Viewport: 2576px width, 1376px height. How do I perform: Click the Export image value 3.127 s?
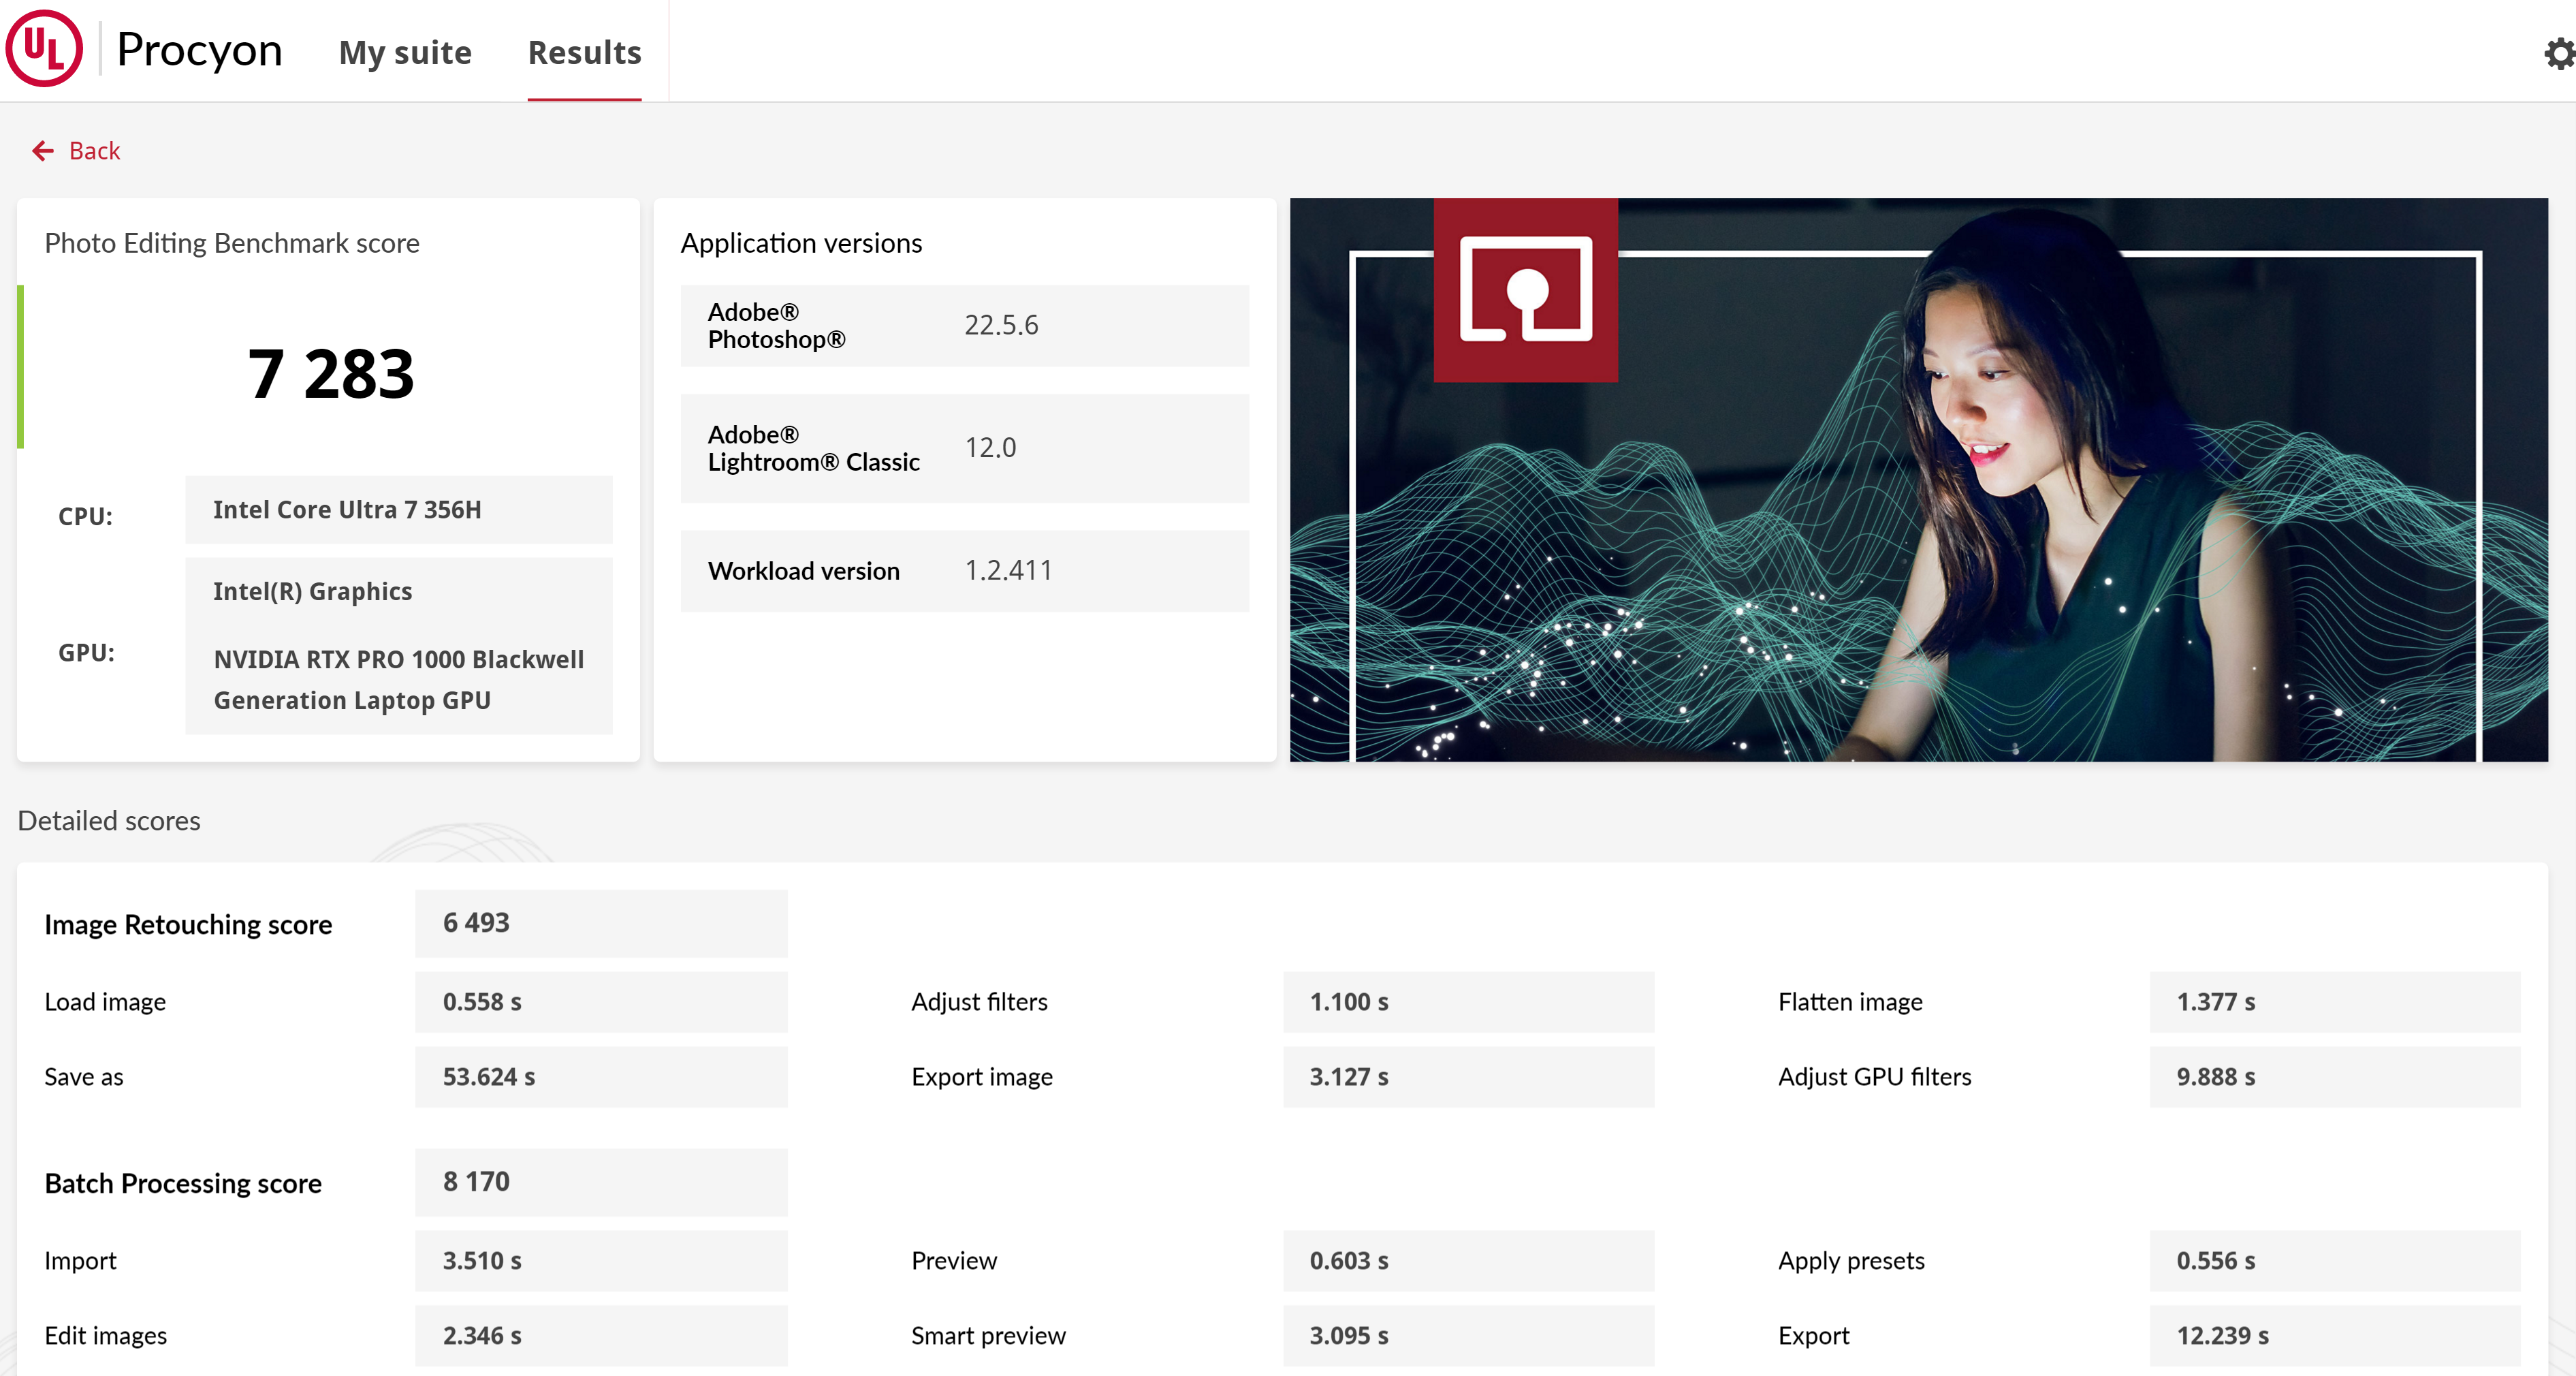(1468, 1077)
